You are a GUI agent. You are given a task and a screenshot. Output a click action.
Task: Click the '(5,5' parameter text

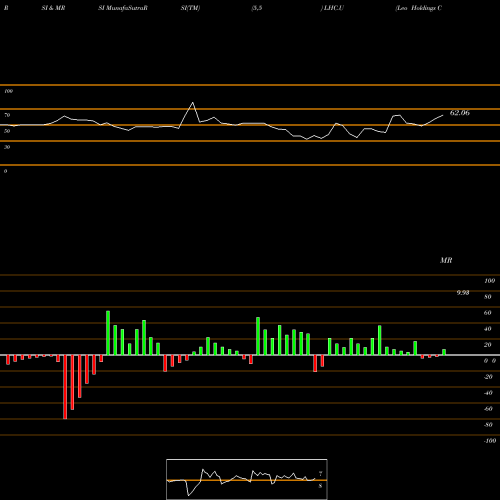coord(257,8)
